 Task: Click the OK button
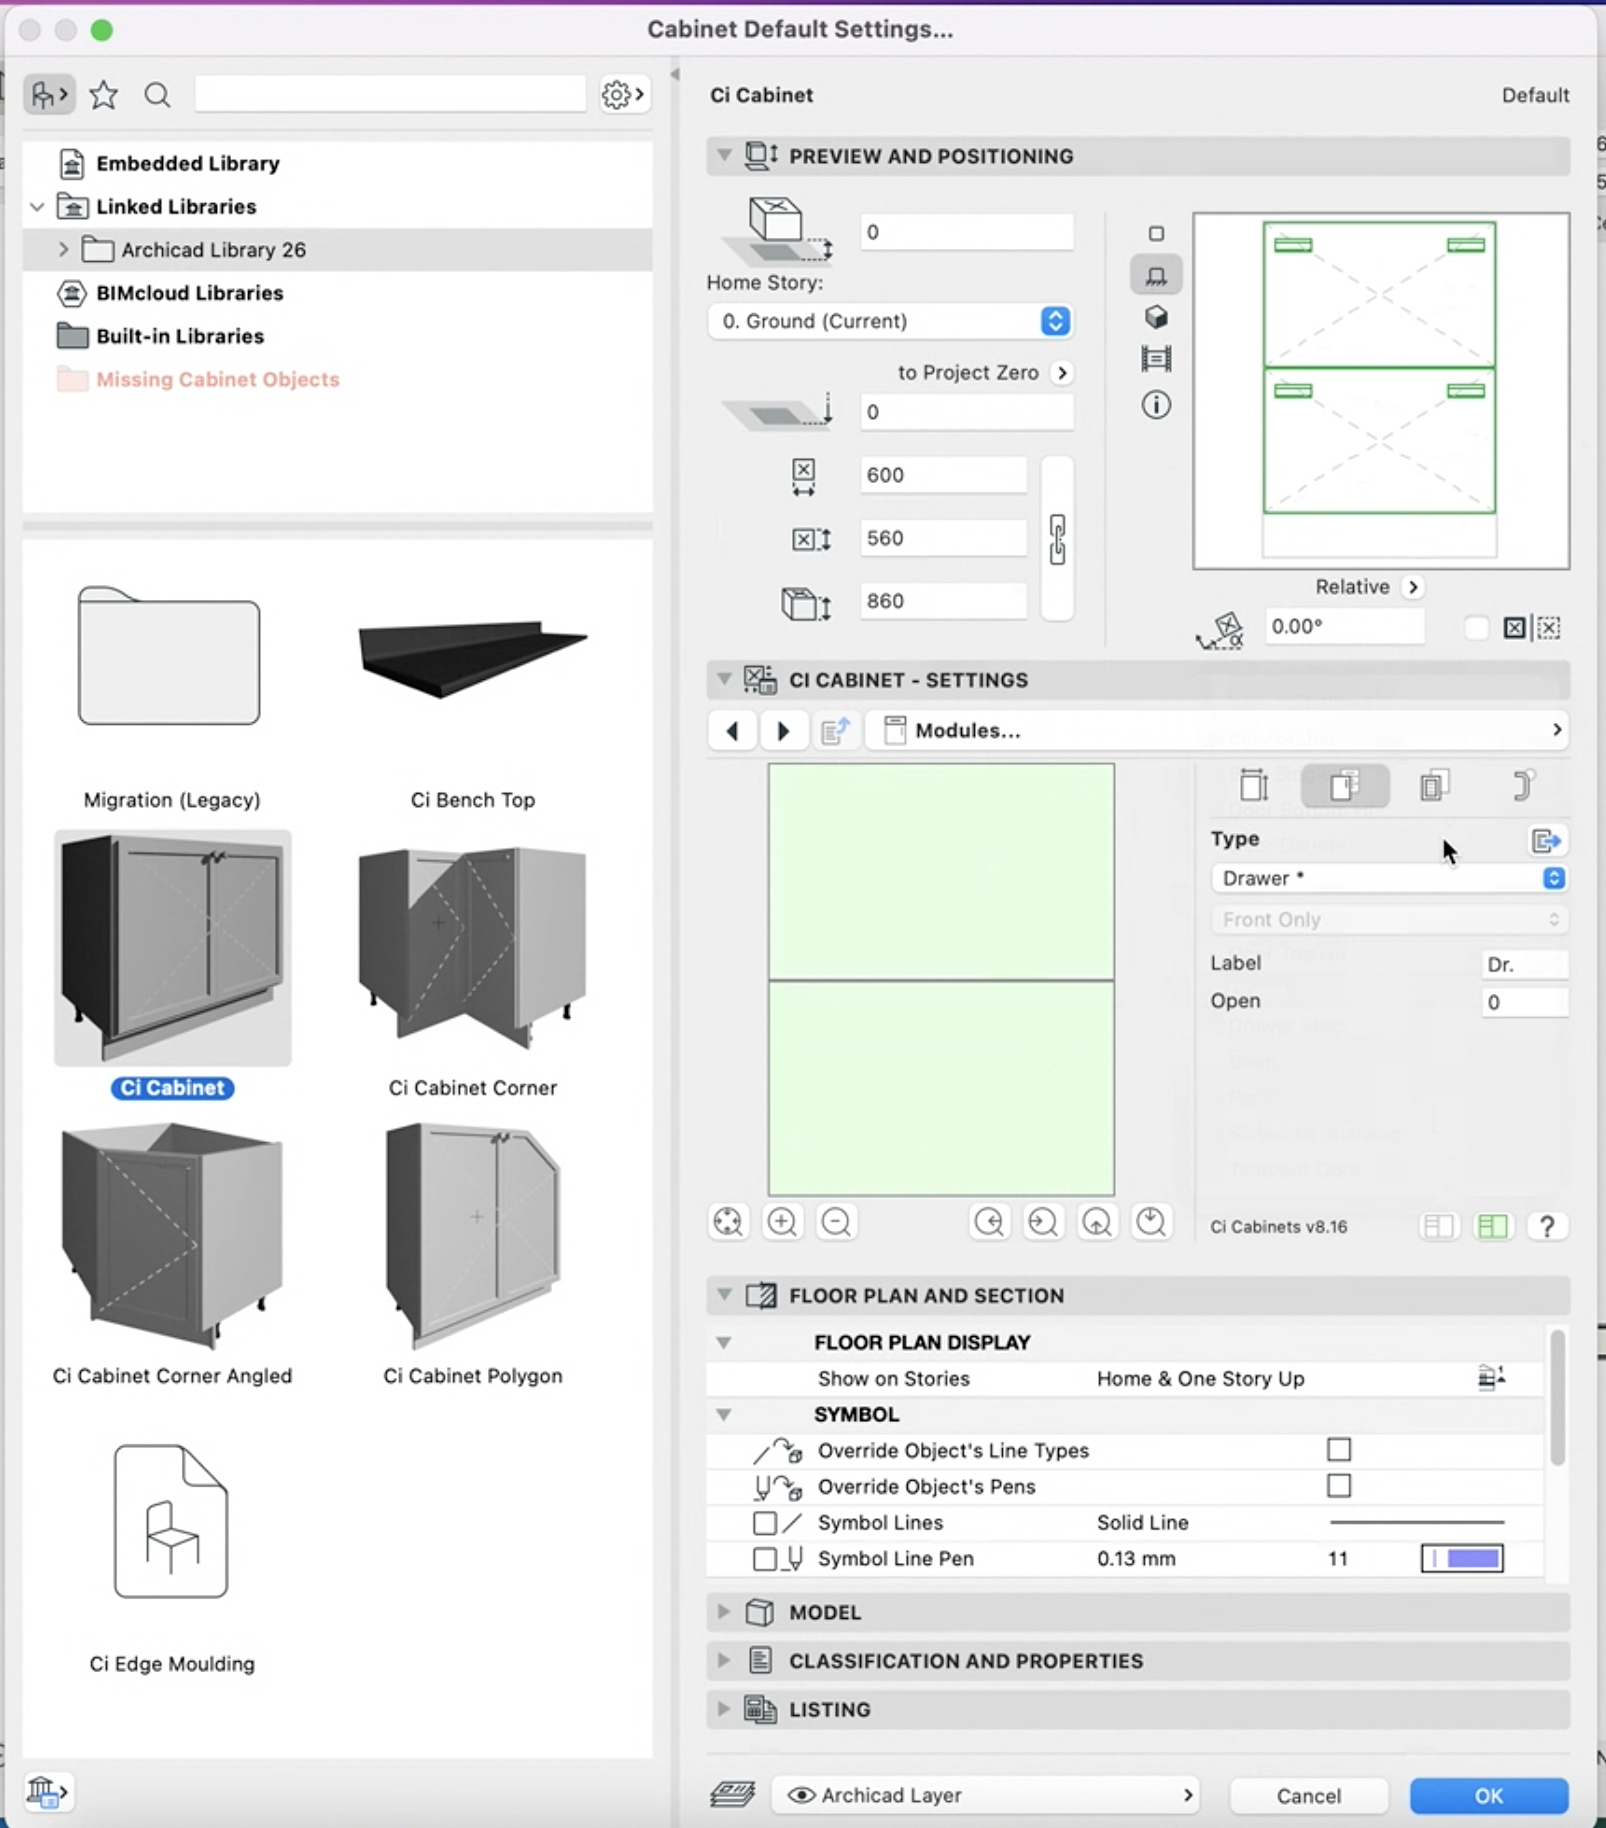[x=1487, y=1795]
